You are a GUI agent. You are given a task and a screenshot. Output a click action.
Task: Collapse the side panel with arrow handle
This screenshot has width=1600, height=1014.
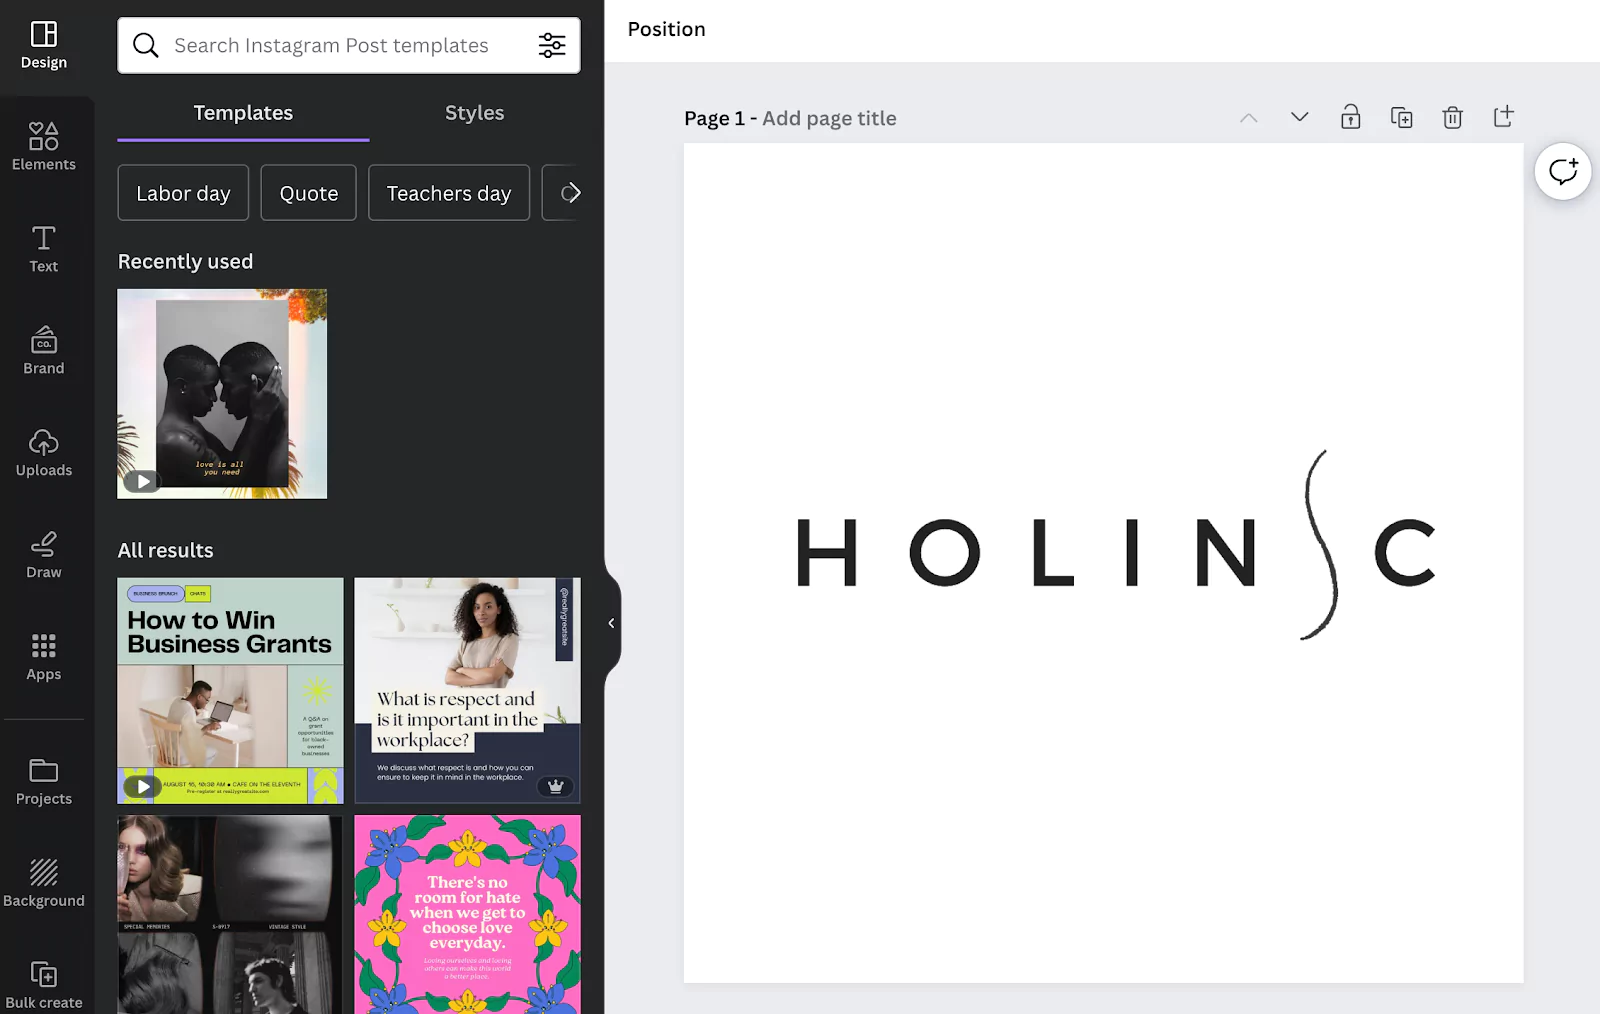click(x=611, y=623)
